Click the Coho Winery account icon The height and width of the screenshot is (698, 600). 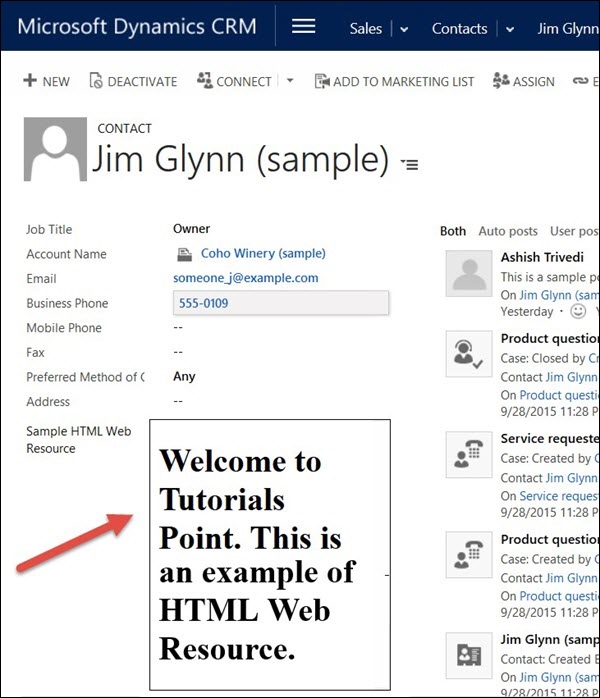(184, 254)
